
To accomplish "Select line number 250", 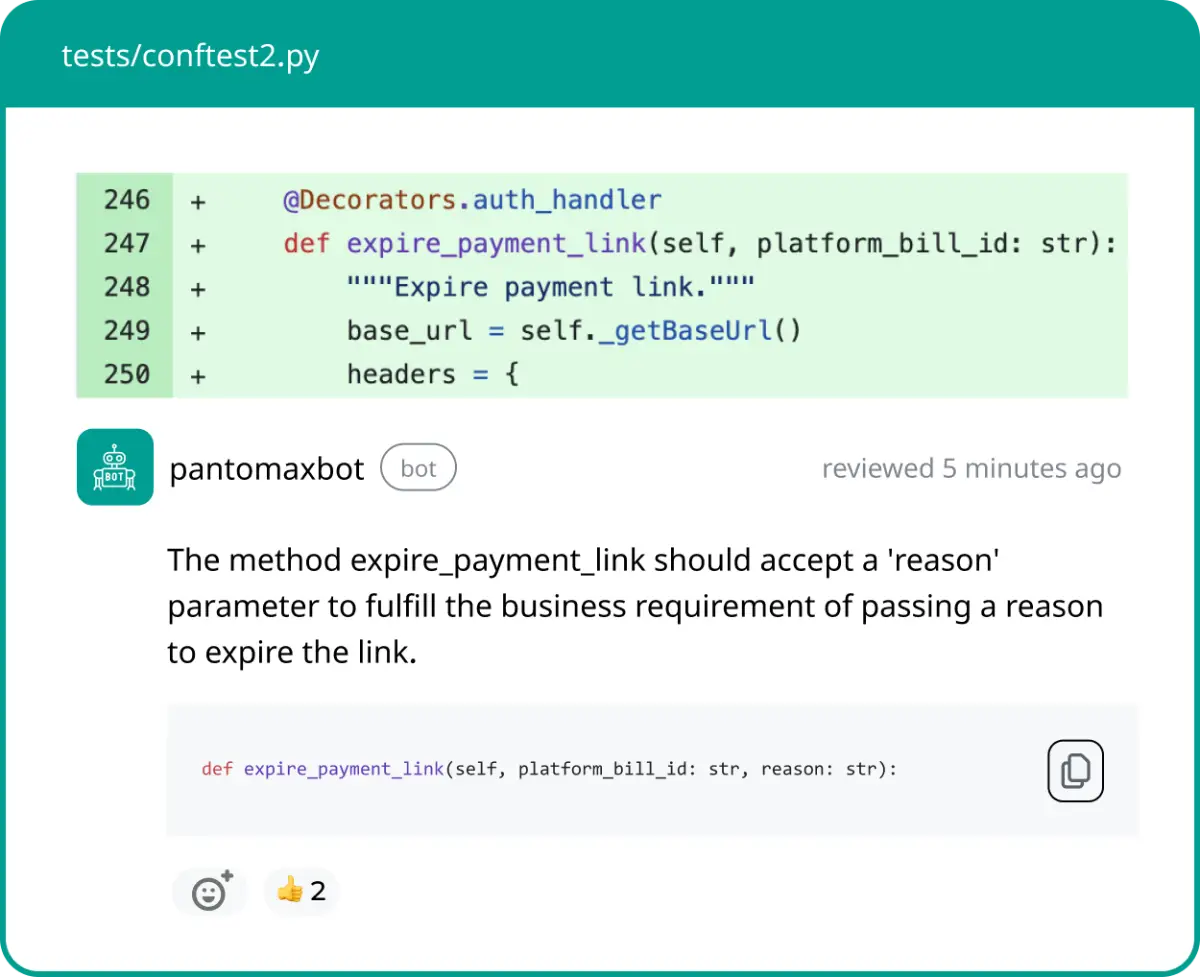I will (x=127, y=374).
